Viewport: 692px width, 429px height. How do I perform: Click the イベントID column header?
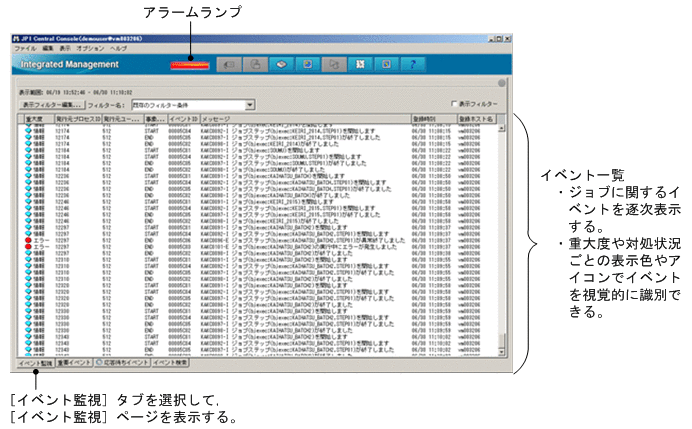click(184, 119)
